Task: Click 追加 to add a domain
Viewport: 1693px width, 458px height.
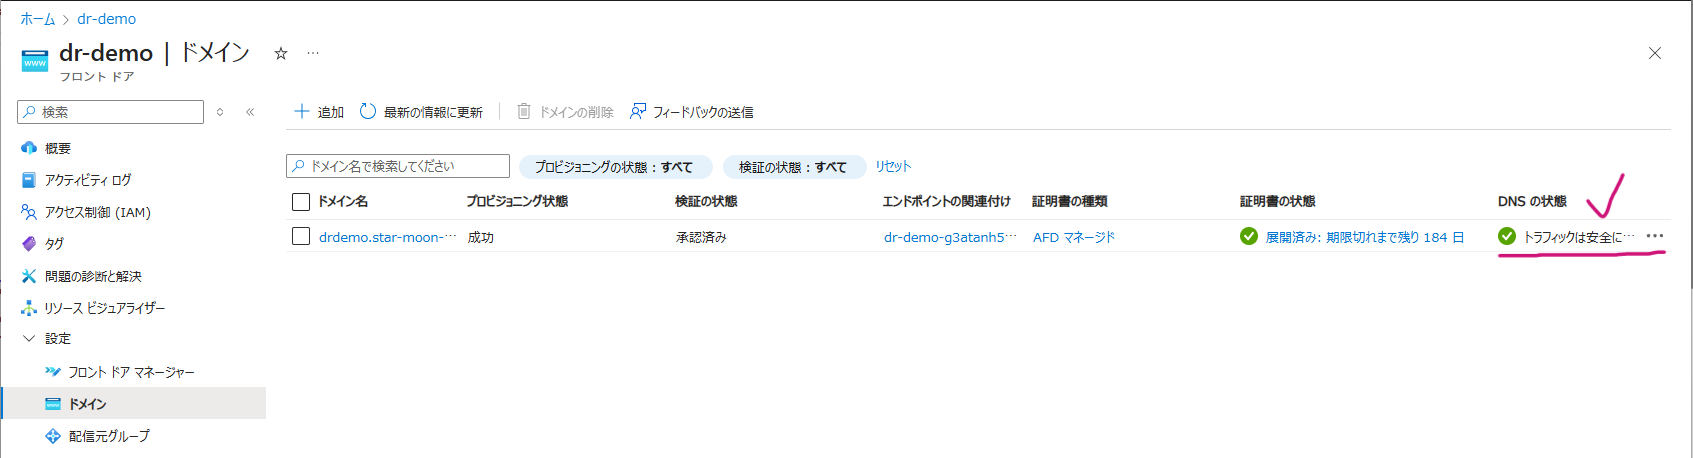Action: point(319,112)
